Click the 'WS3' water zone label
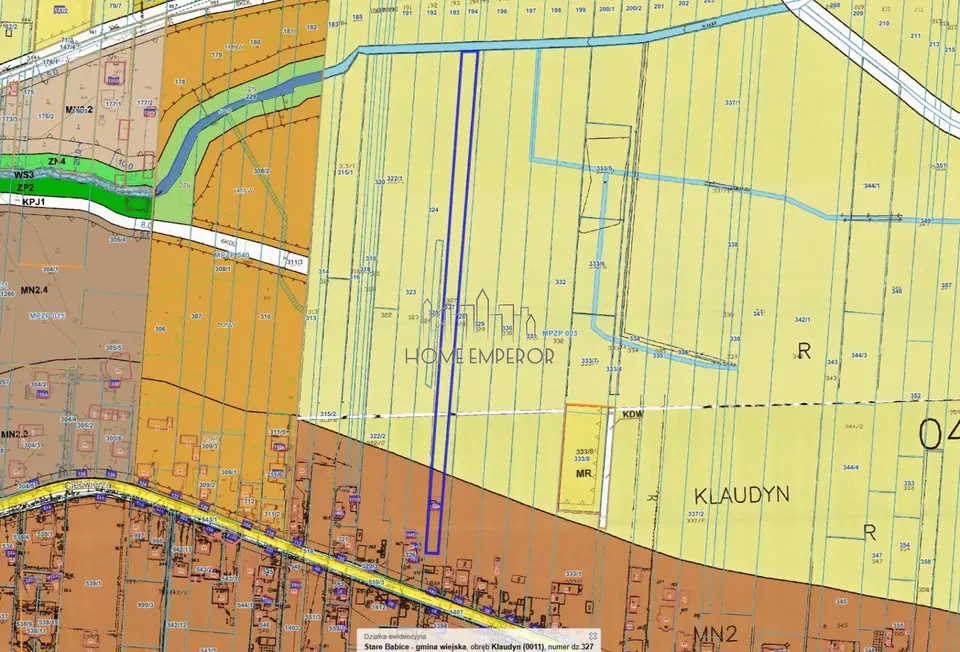The height and width of the screenshot is (652, 960). click(24, 175)
